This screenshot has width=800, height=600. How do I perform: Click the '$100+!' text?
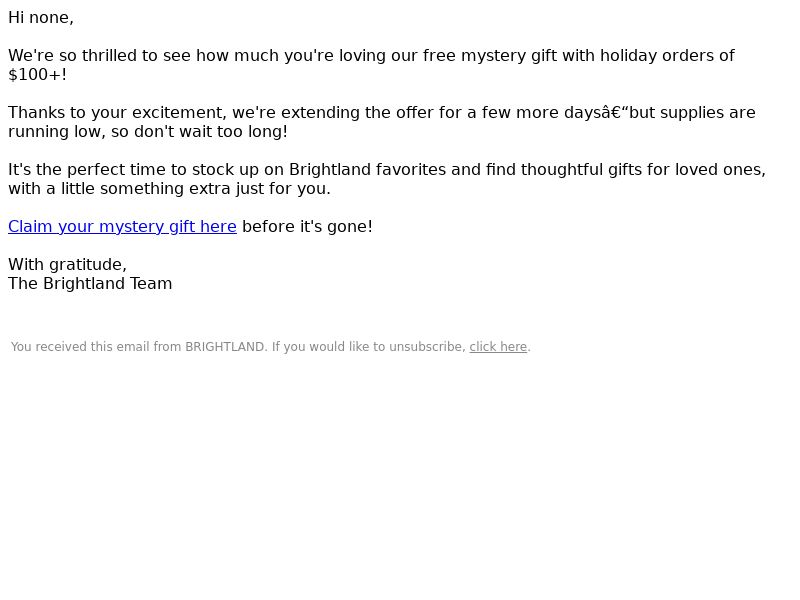coord(38,74)
